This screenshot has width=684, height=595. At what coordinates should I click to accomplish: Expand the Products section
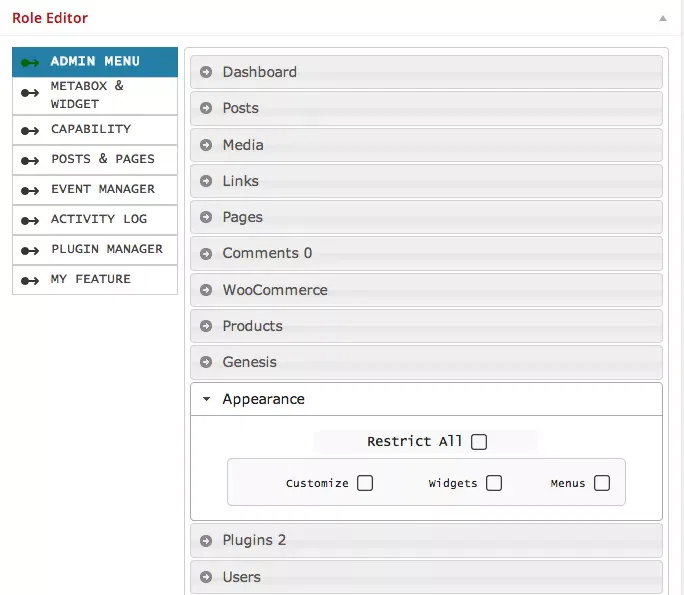[426, 326]
